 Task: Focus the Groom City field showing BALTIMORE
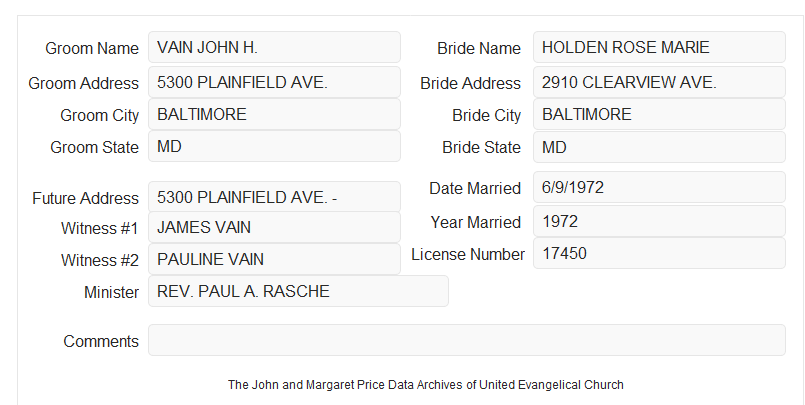(x=274, y=114)
